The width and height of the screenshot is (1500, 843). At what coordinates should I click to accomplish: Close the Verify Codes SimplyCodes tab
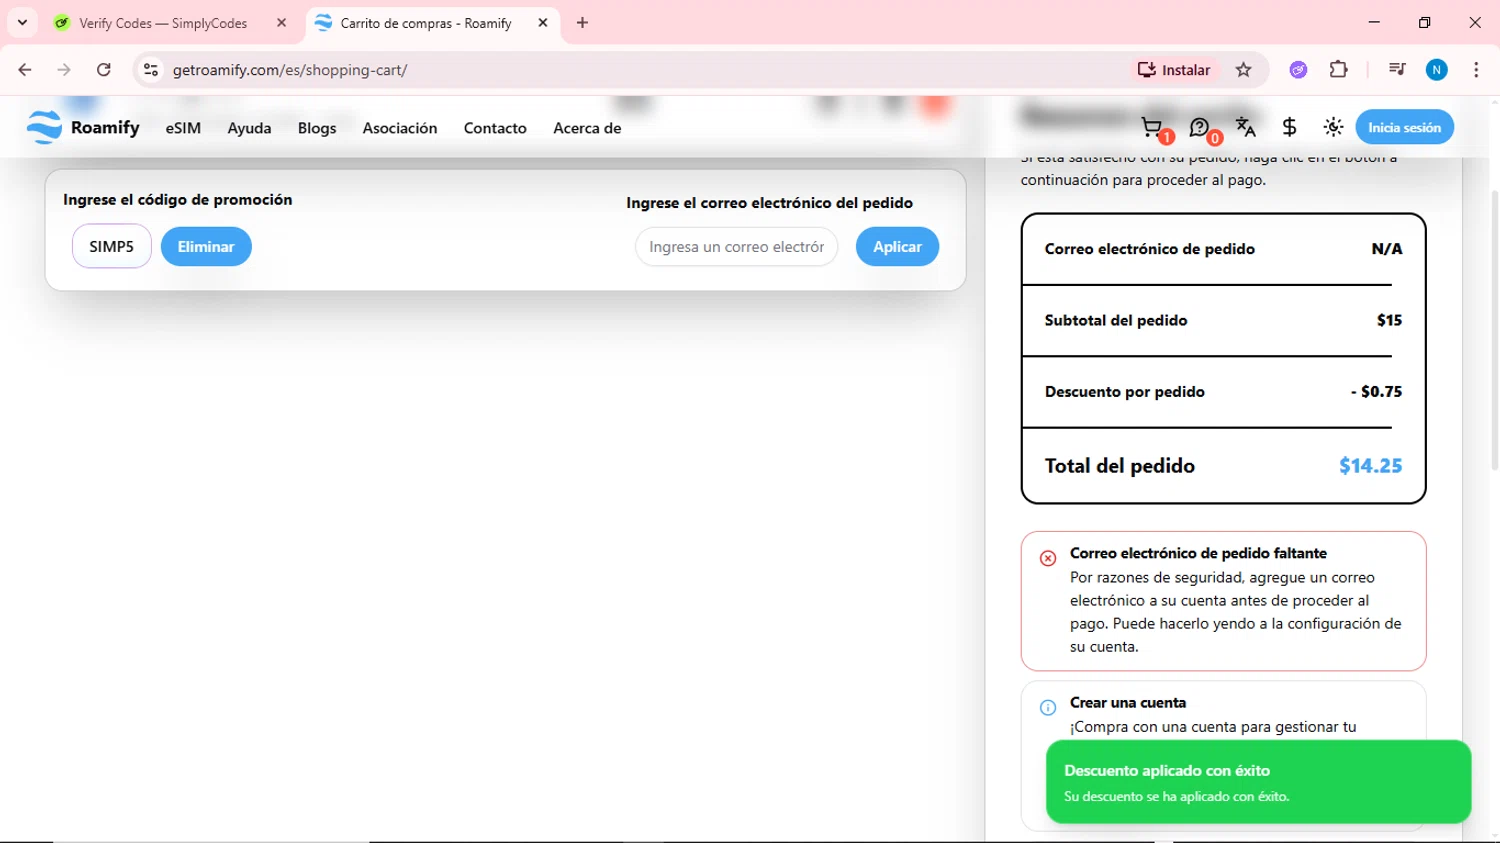pos(281,22)
